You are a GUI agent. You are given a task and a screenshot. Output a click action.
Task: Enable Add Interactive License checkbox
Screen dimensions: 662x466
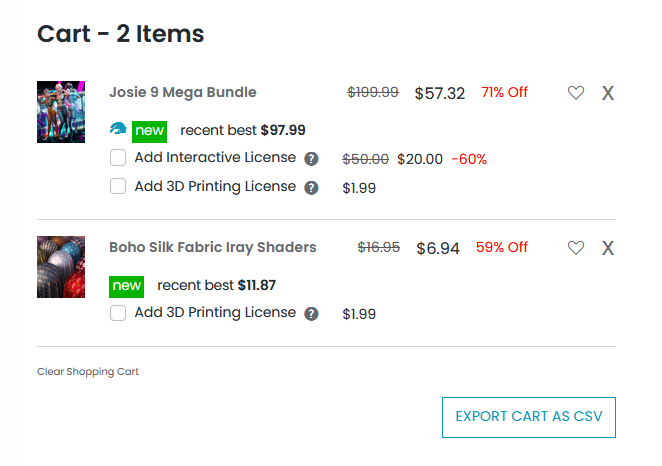[x=118, y=158]
